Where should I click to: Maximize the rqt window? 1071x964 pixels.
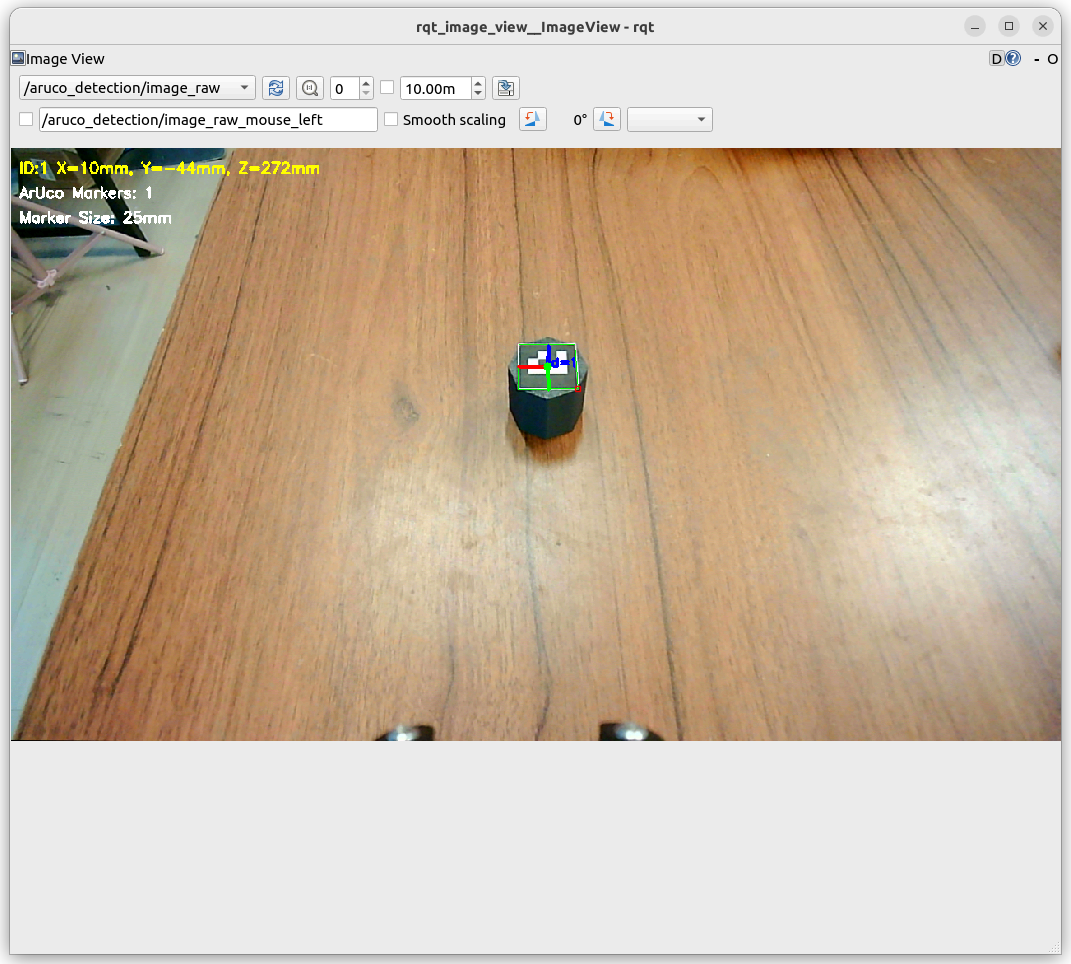[x=1009, y=27]
